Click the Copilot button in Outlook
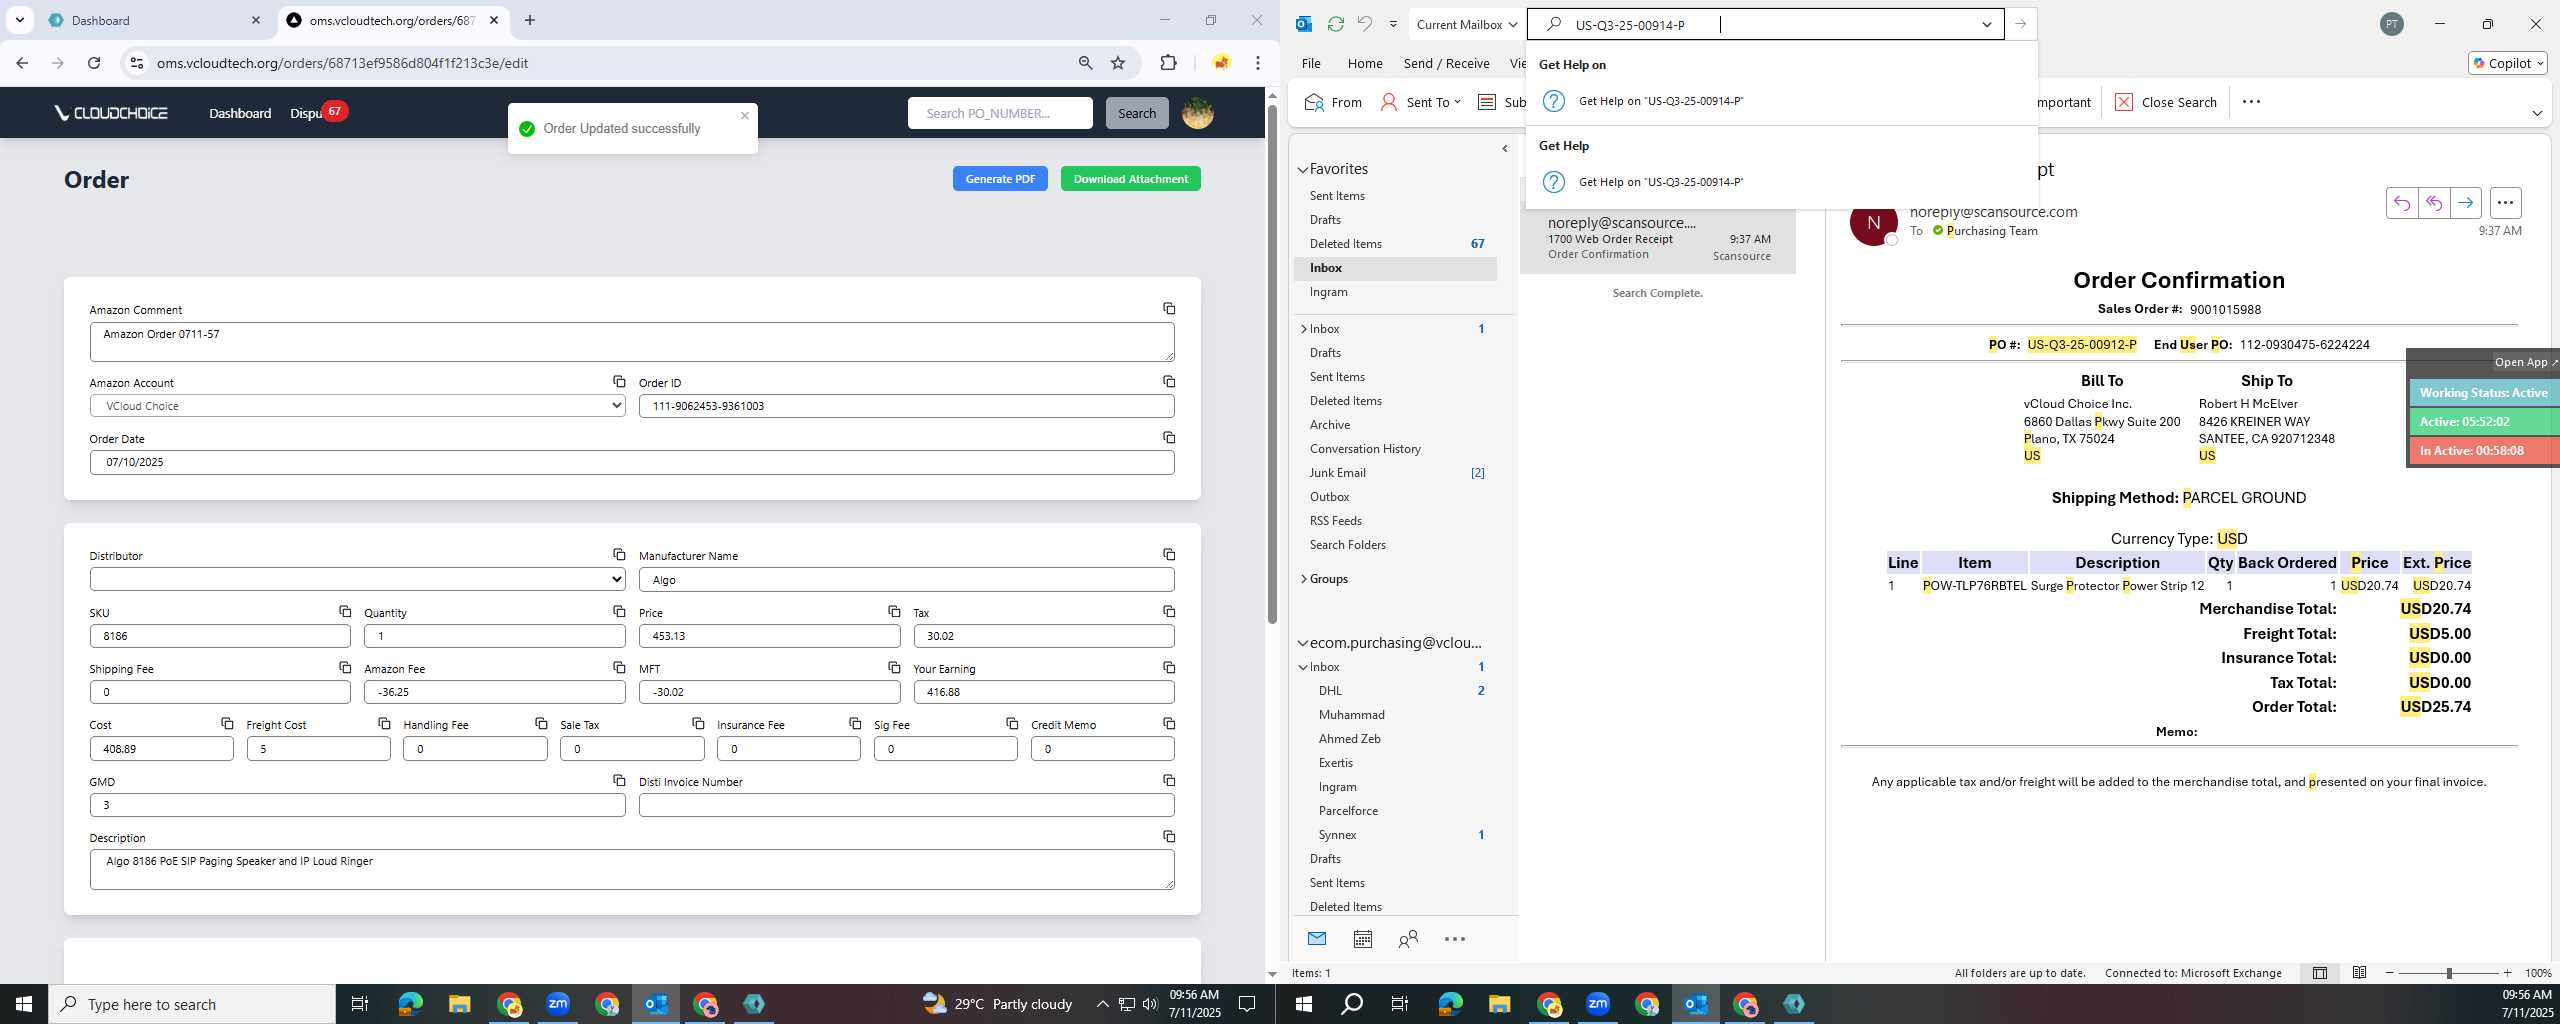The height and width of the screenshot is (1024, 2560). (x=2507, y=63)
